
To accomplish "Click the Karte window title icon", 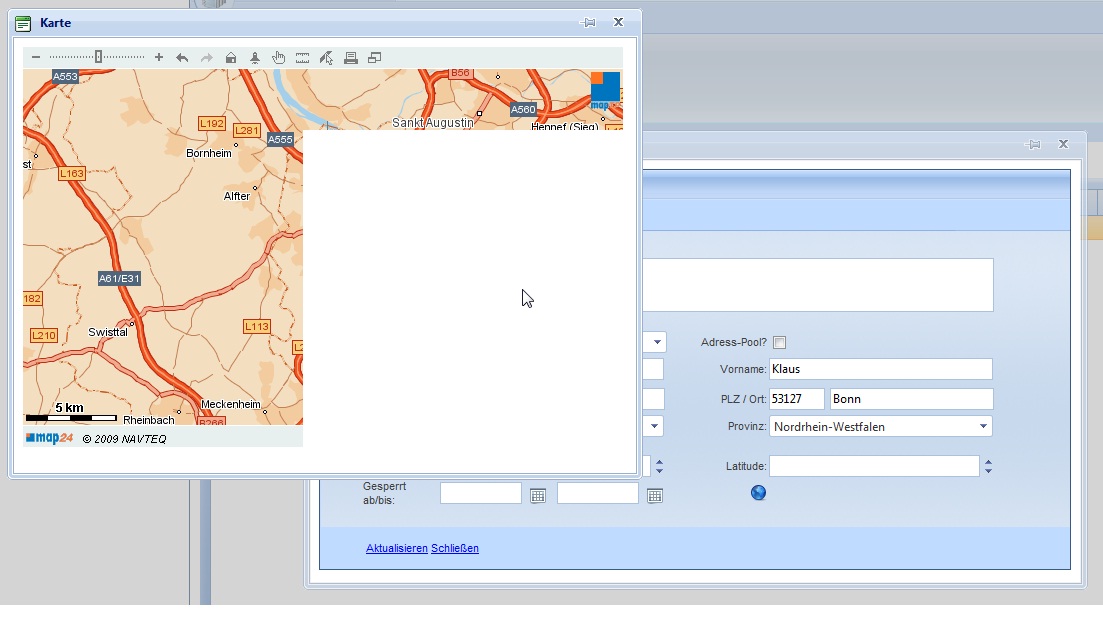I will coord(23,24).
